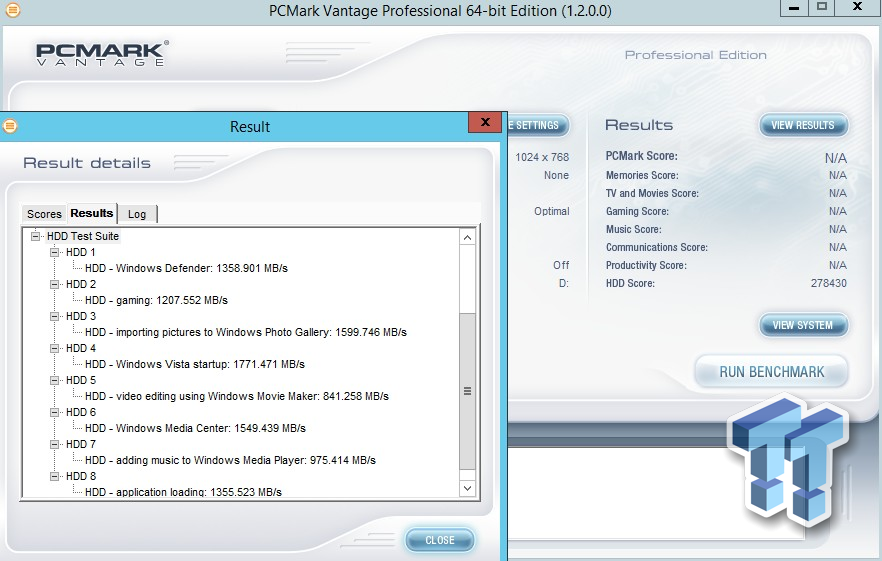Collapse the HDD 4 node
882x561 pixels.
pyautogui.click(x=55, y=348)
